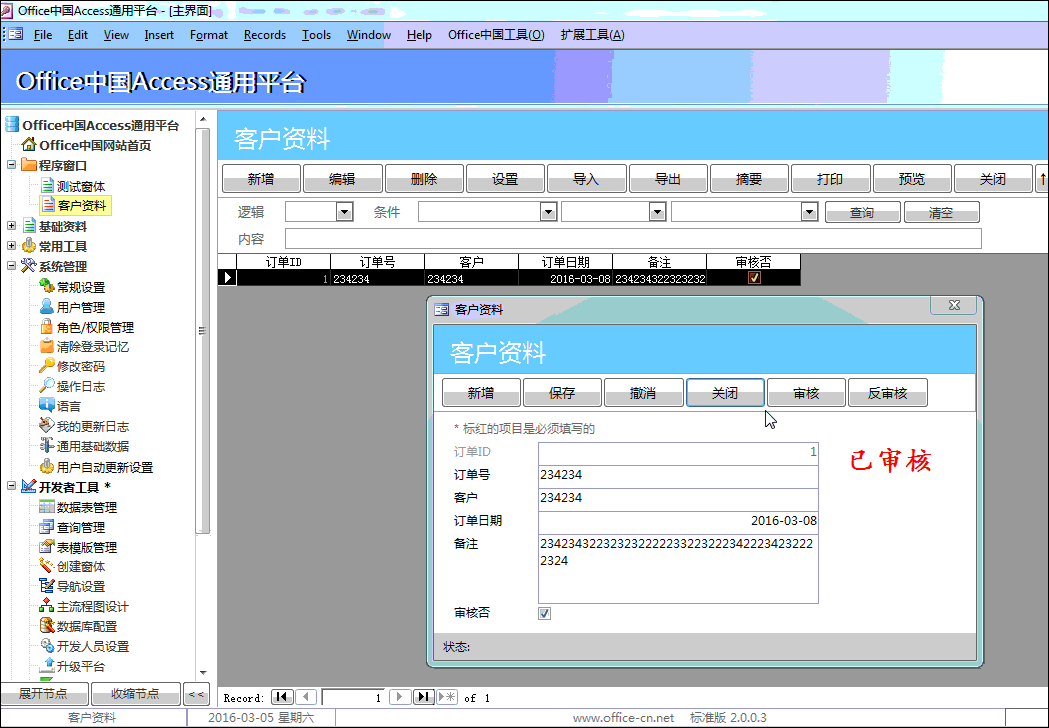
Task: Click the 查询 button
Action: (862, 212)
